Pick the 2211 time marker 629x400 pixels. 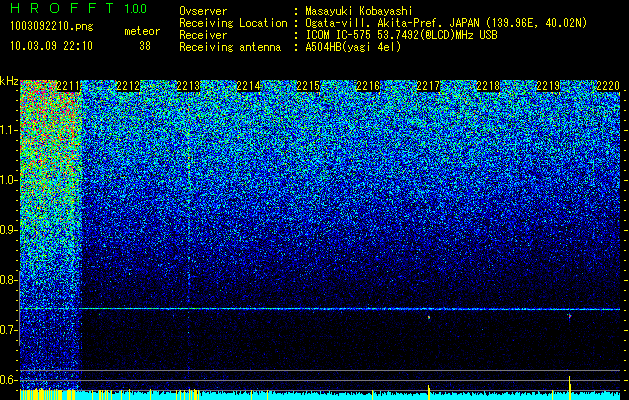68,86
